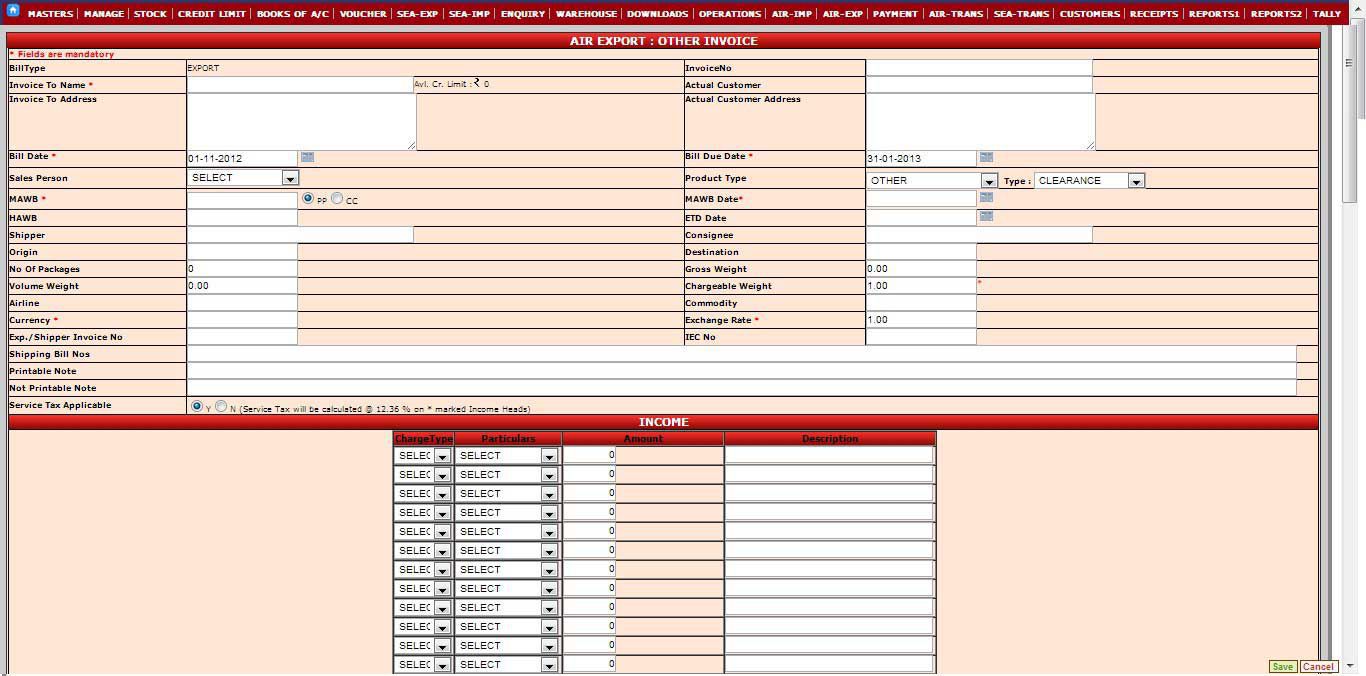Open the calendar picker for Bill Date
Viewport: 1366px width, 676px height.
pos(306,156)
